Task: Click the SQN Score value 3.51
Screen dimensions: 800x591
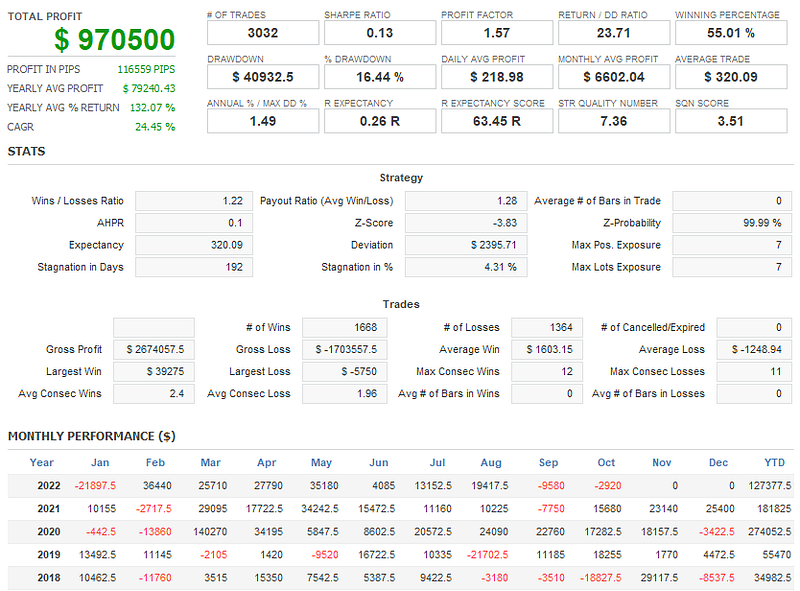Action: click(x=731, y=121)
